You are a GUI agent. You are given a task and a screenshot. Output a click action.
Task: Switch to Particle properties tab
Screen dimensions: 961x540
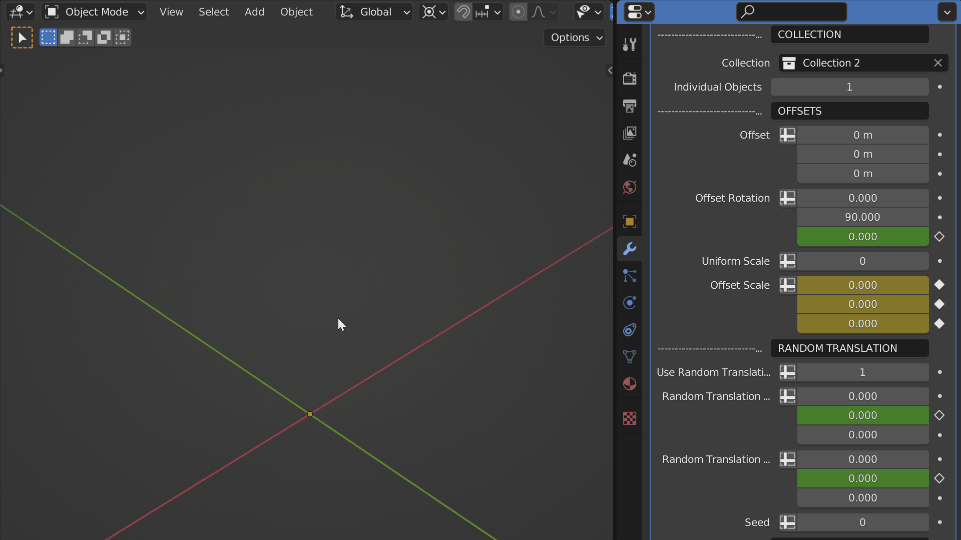tap(629, 275)
